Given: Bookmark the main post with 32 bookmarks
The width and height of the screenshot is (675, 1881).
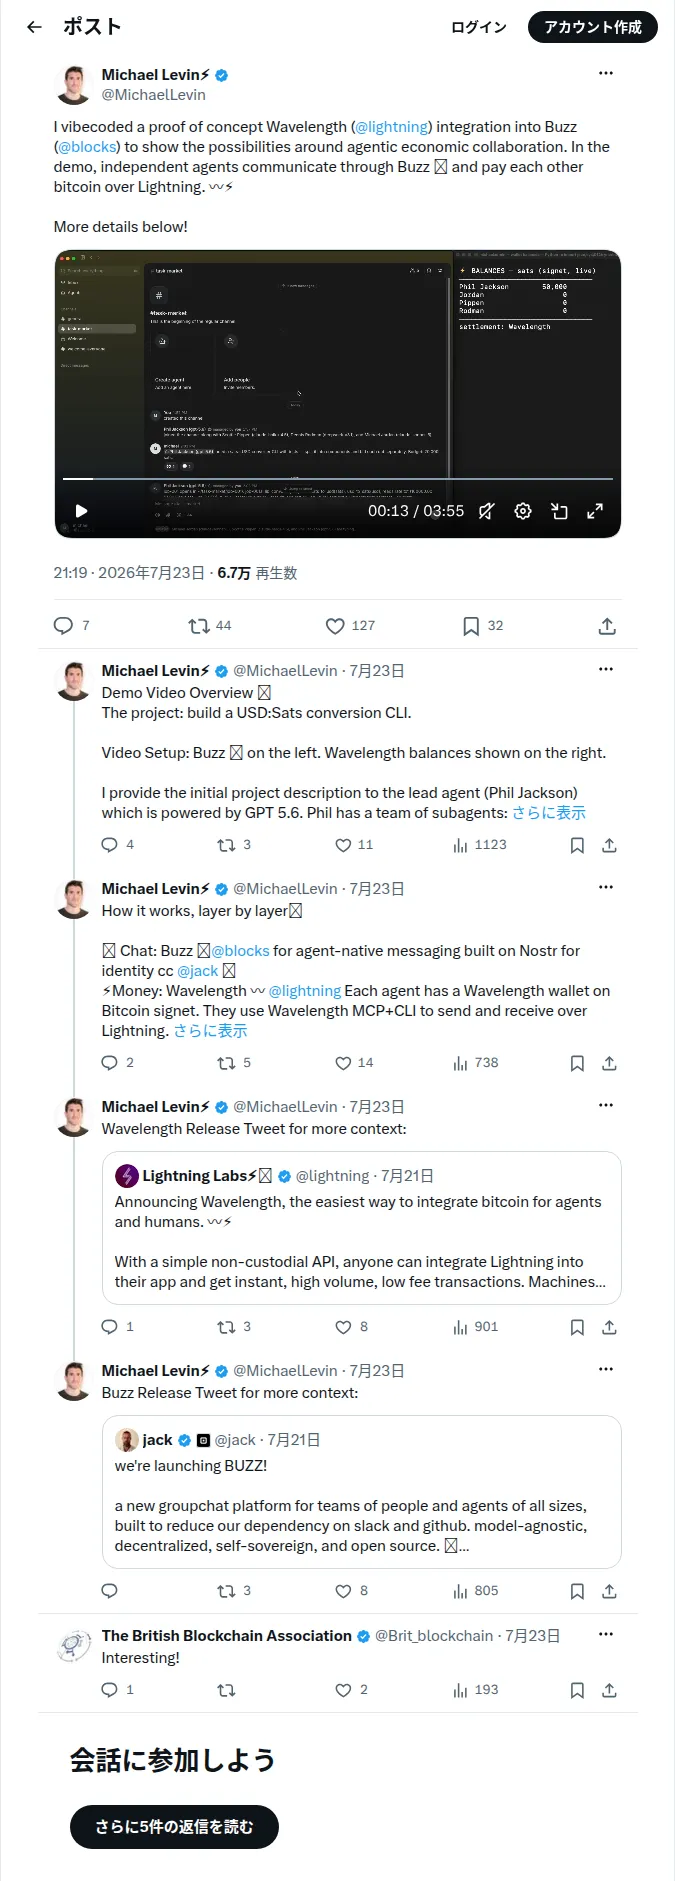Looking at the screenshot, I should (x=483, y=626).
